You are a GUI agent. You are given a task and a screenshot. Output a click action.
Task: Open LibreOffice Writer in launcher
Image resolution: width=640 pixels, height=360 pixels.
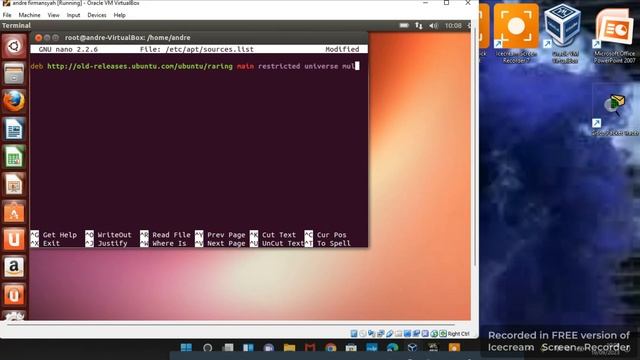click(x=14, y=129)
